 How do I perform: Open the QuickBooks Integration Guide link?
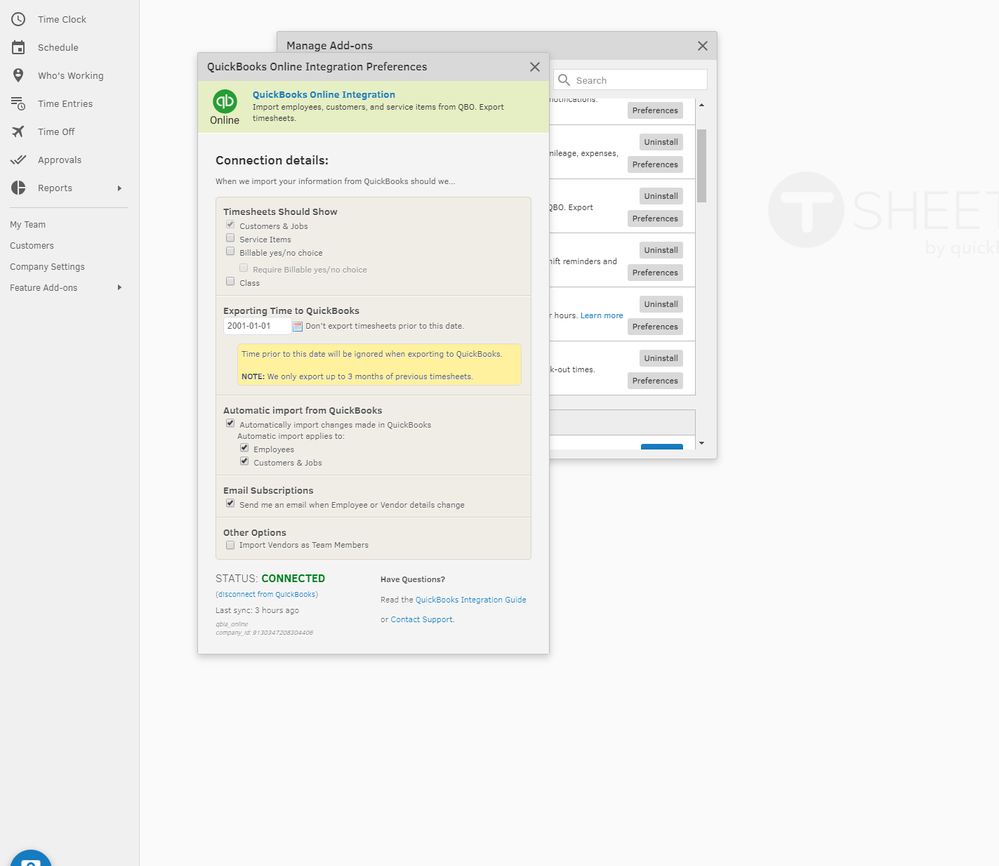(x=471, y=600)
